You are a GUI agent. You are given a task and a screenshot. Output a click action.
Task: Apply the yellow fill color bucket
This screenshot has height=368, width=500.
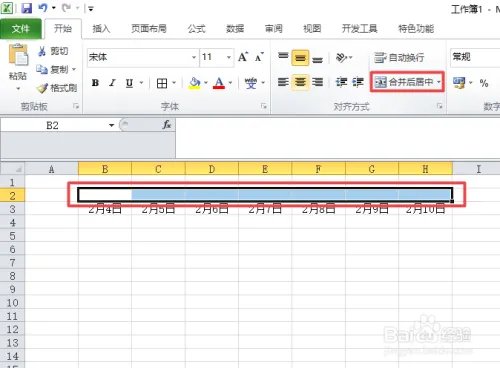tap(194, 83)
